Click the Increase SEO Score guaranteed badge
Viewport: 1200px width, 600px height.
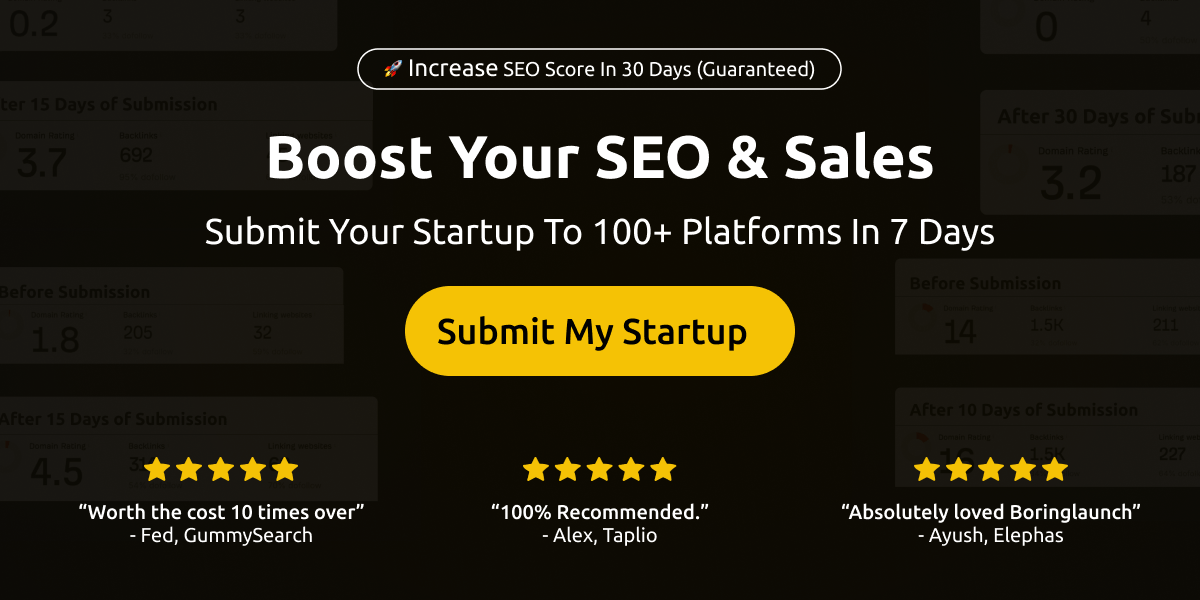pos(600,69)
